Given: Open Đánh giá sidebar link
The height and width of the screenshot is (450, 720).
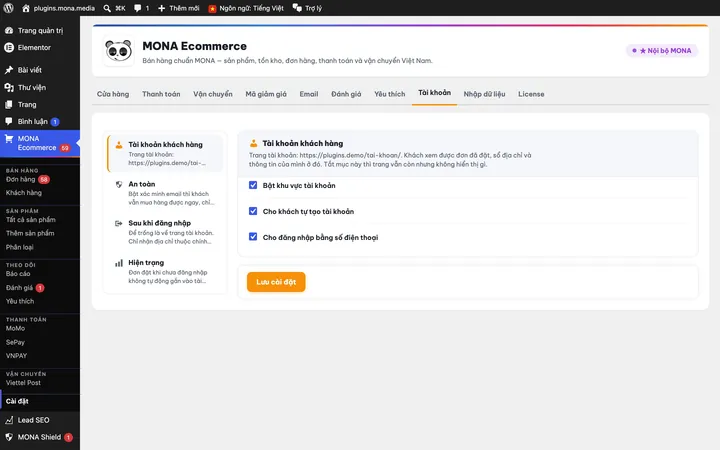Looking at the screenshot, I should coord(19,288).
